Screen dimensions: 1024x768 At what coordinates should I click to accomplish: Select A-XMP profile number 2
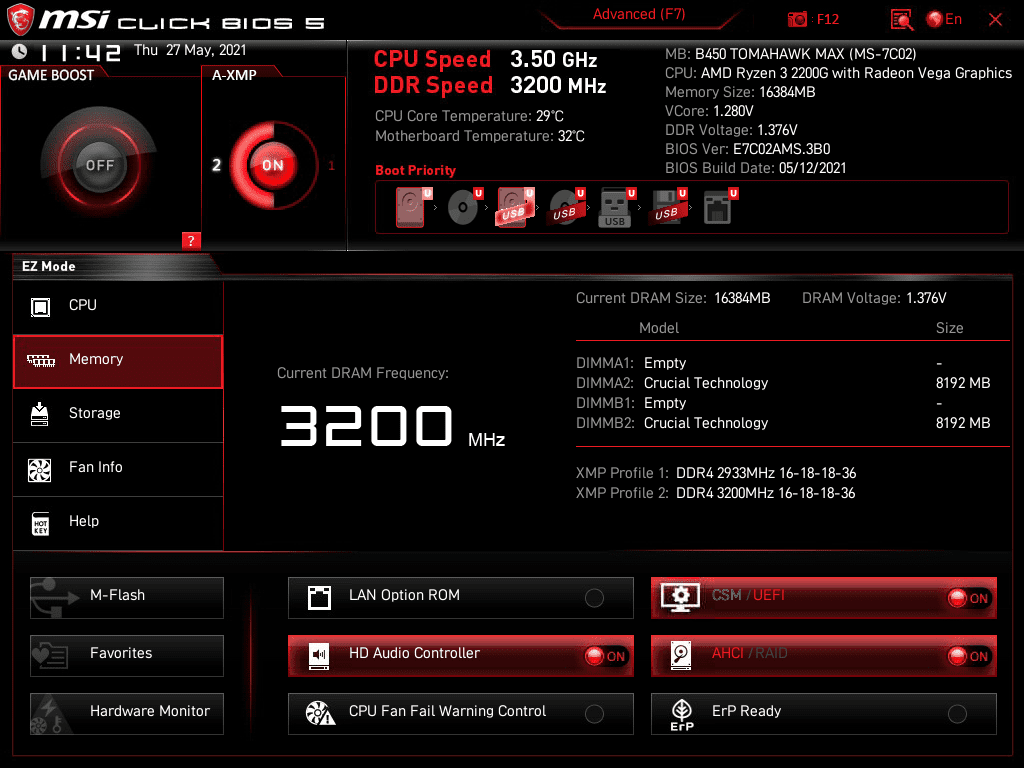216,165
